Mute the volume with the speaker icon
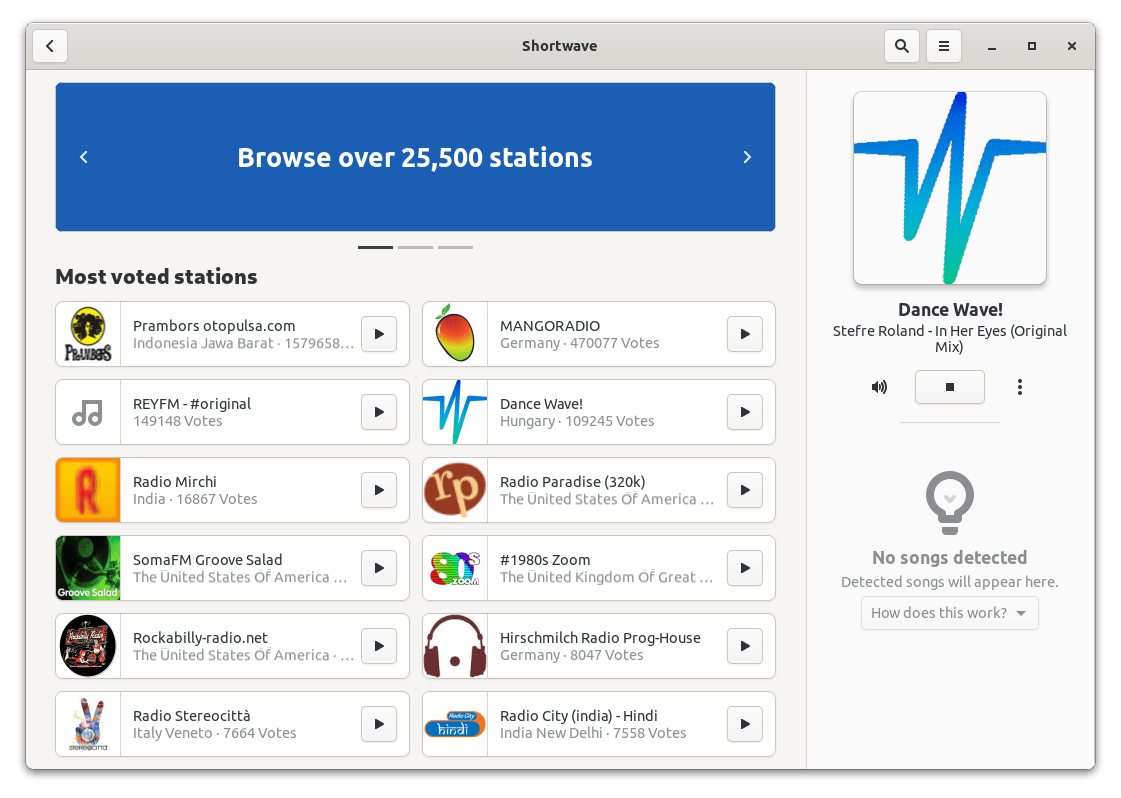Viewport: 1121px width, 798px height. point(879,387)
